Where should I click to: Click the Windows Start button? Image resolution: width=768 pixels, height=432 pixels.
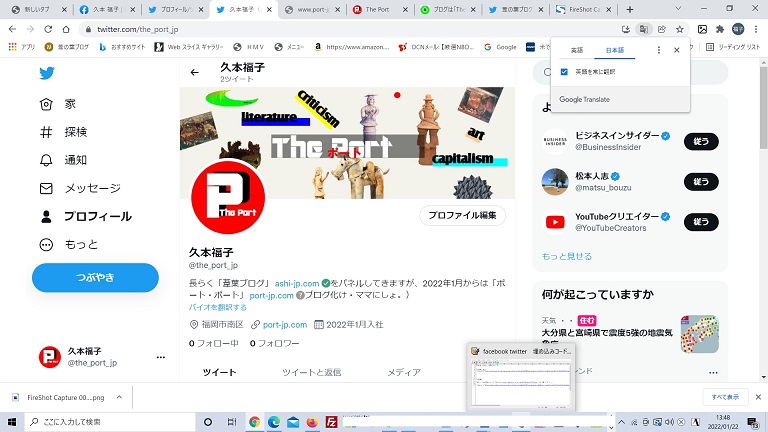tap(12, 422)
